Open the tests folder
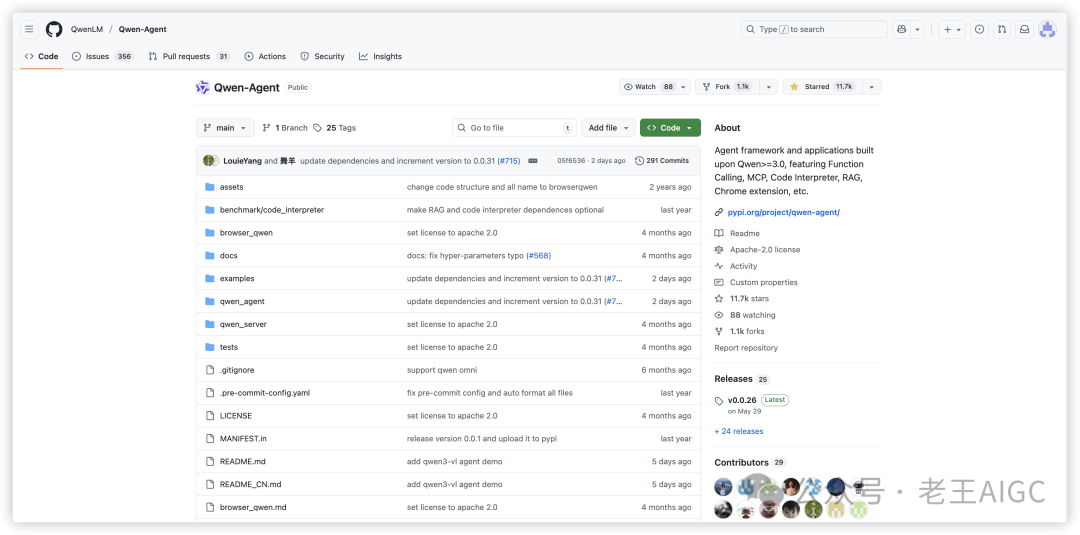 click(229, 347)
